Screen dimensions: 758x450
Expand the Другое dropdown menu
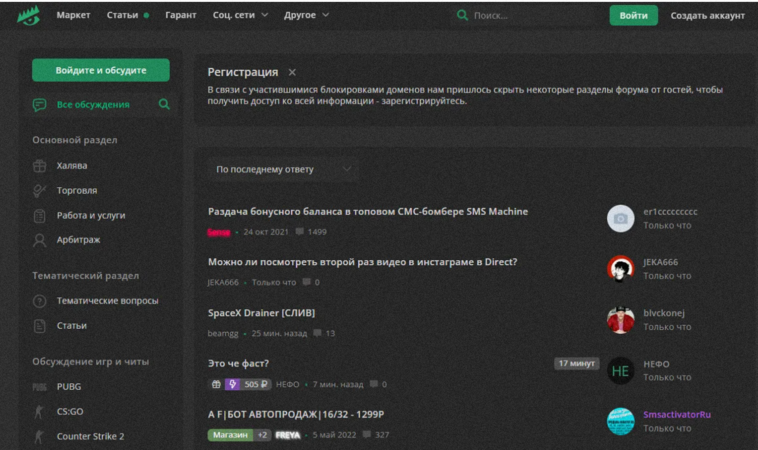click(306, 15)
